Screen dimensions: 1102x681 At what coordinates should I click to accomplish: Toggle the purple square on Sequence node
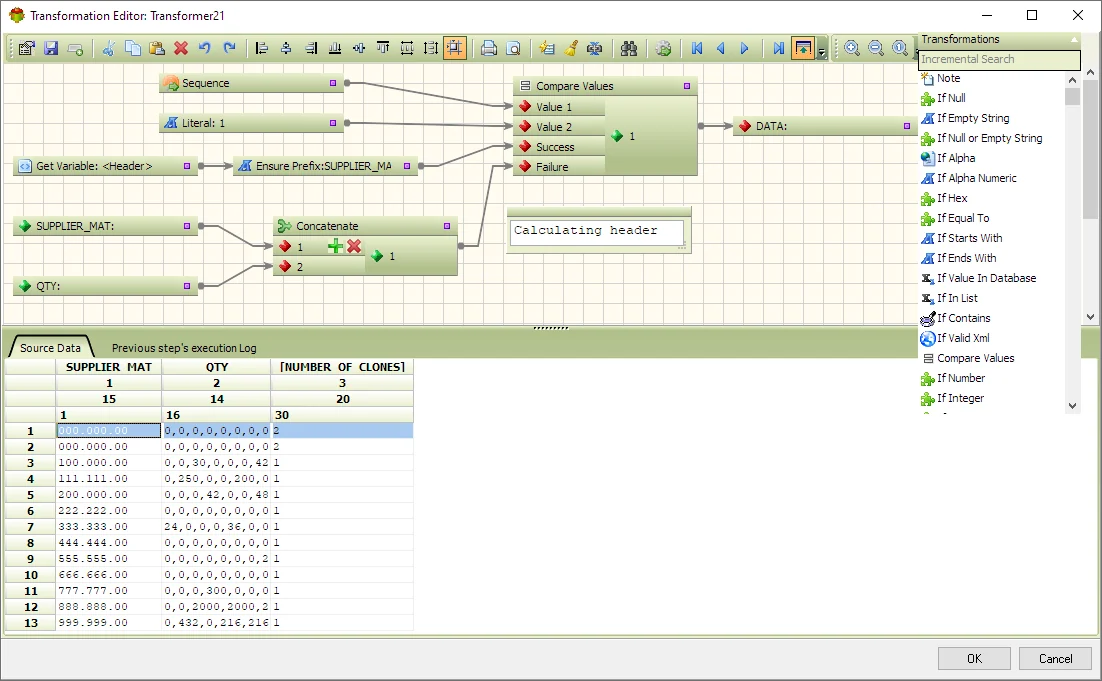[333, 83]
